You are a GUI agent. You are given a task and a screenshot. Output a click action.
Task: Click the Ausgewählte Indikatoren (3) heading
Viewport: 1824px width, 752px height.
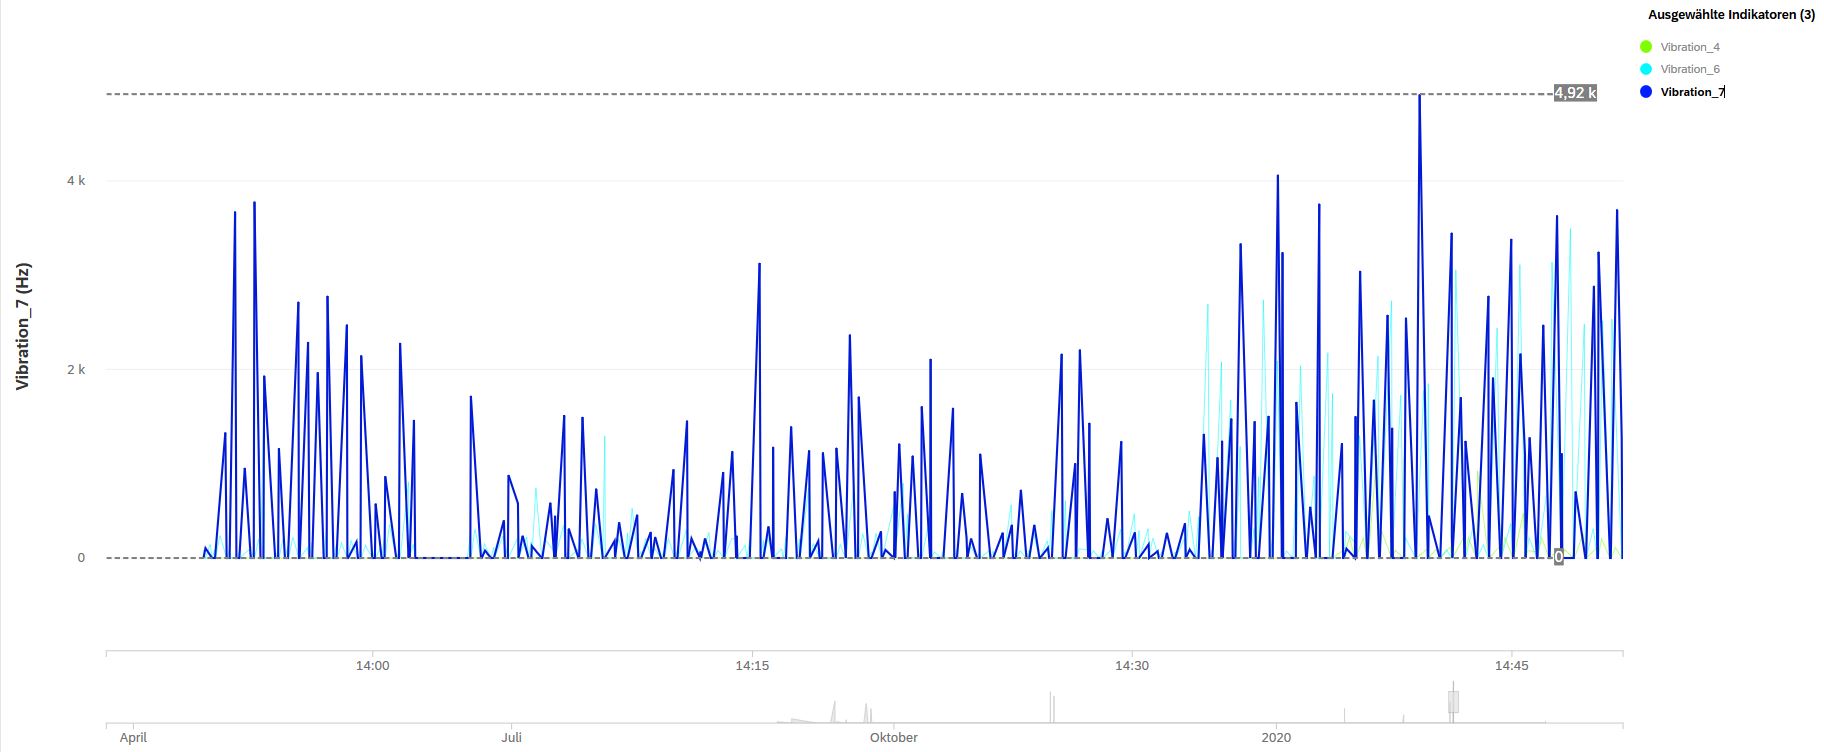1731,15
